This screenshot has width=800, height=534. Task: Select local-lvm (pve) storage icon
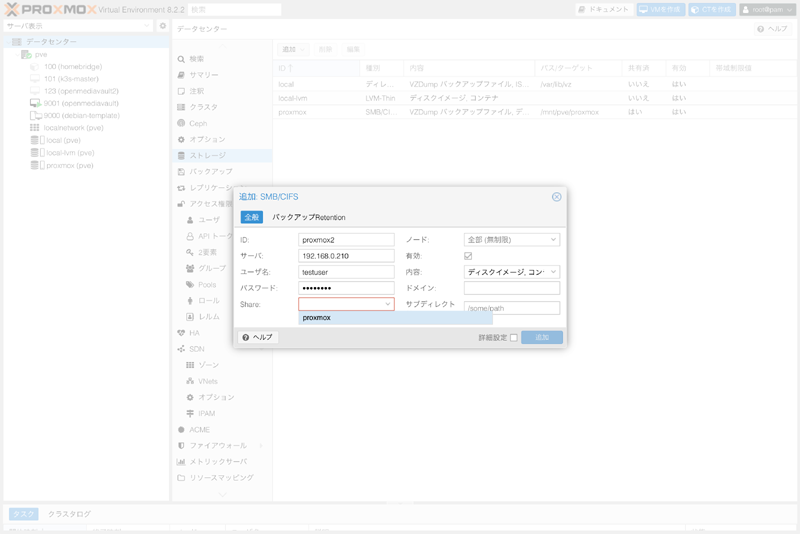pyautogui.click(x=38, y=153)
